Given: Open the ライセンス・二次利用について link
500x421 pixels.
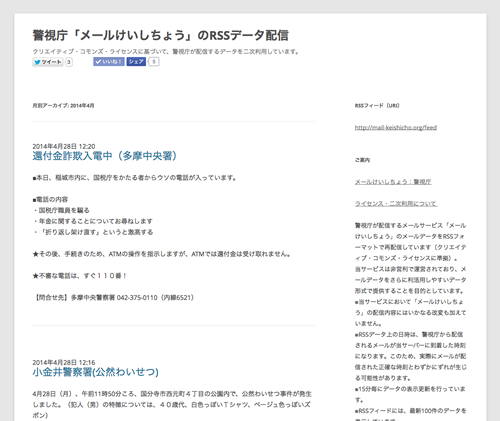Looking at the screenshot, I should click(x=396, y=203).
